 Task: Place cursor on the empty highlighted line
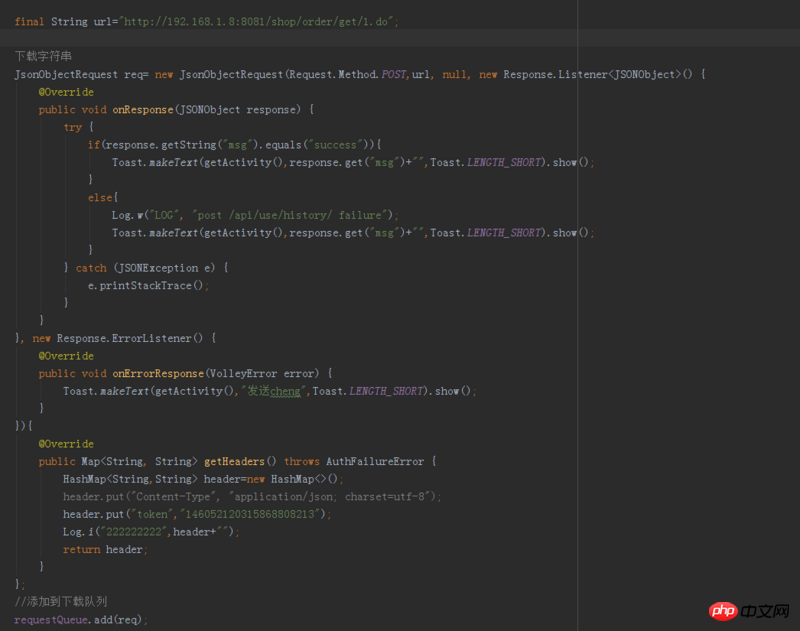[400, 38]
